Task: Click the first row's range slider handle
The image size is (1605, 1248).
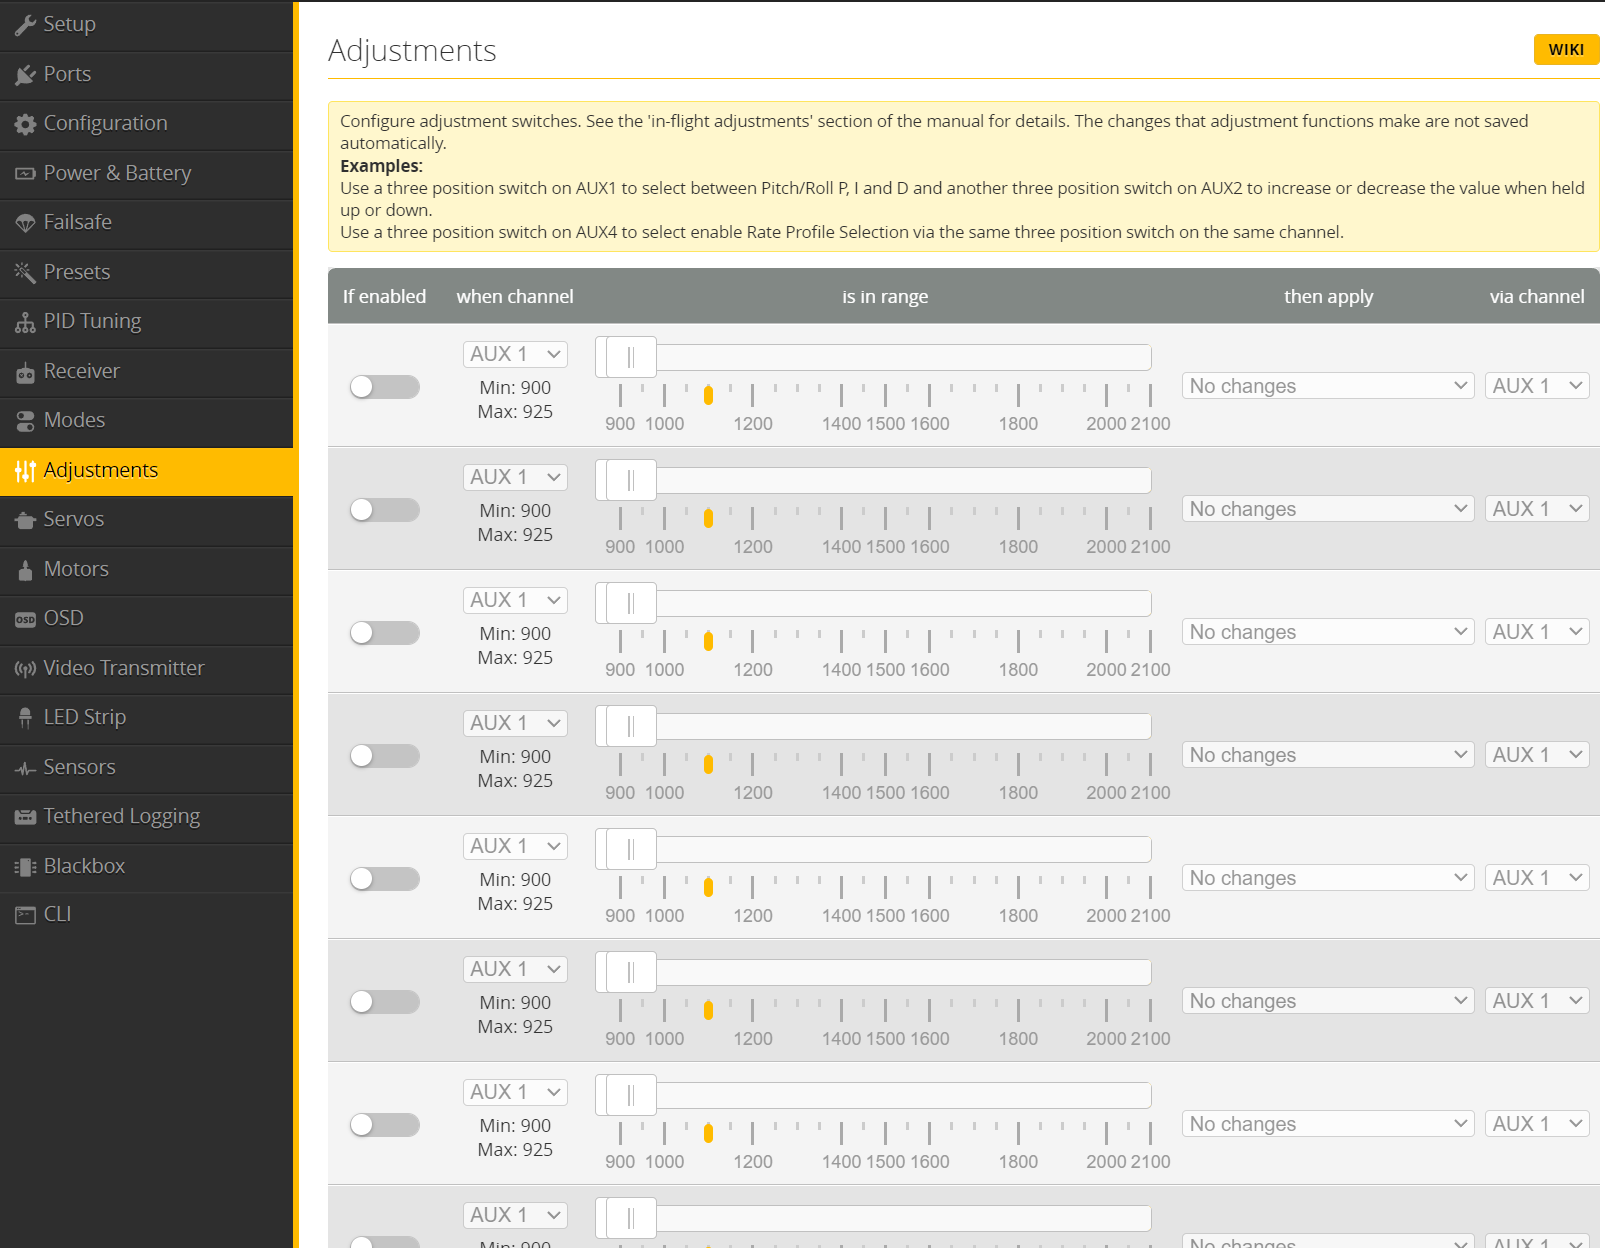Action: coord(630,357)
